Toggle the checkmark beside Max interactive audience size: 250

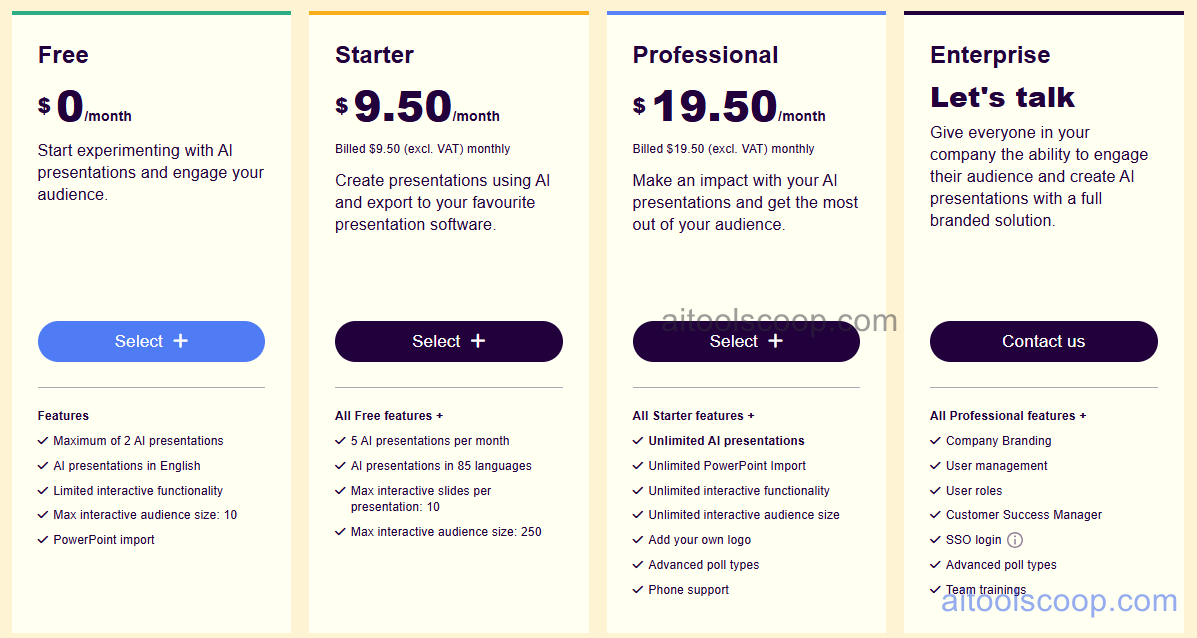(x=340, y=531)
